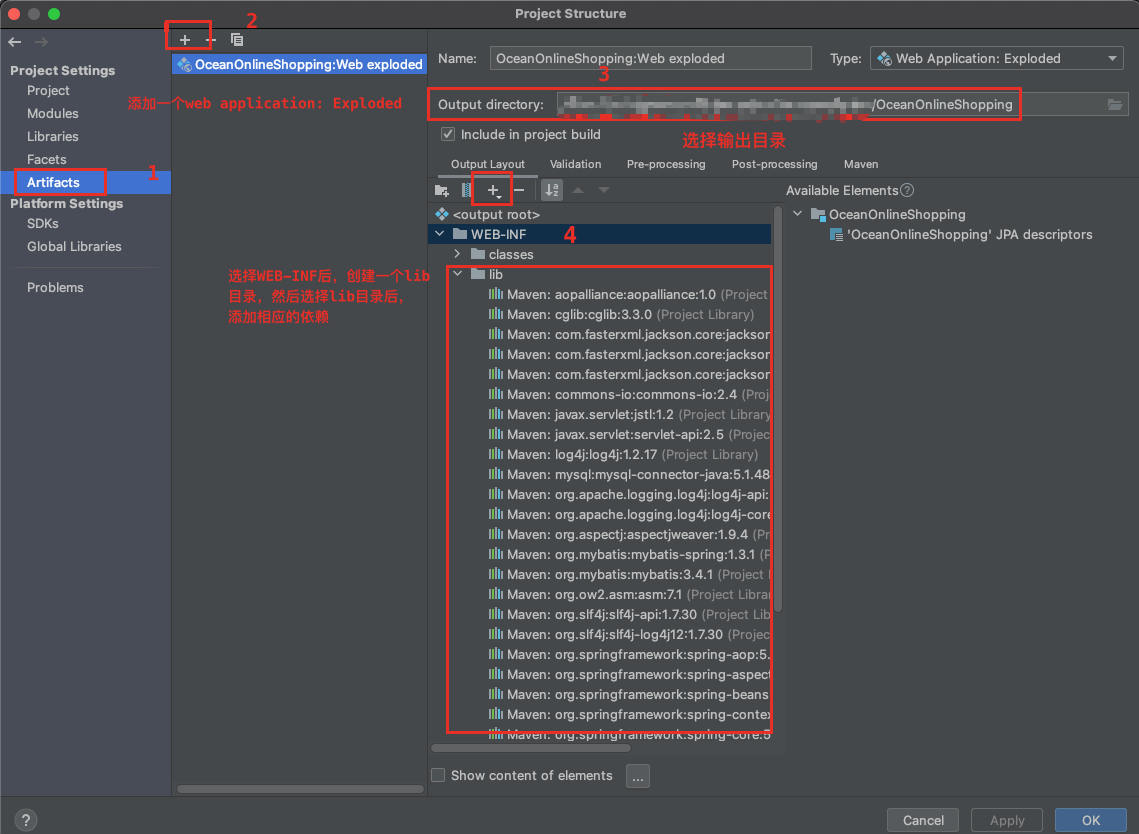Select the classes folder
The width and height of the screenshot is (1139, 834).
click(x=502, y=254)
